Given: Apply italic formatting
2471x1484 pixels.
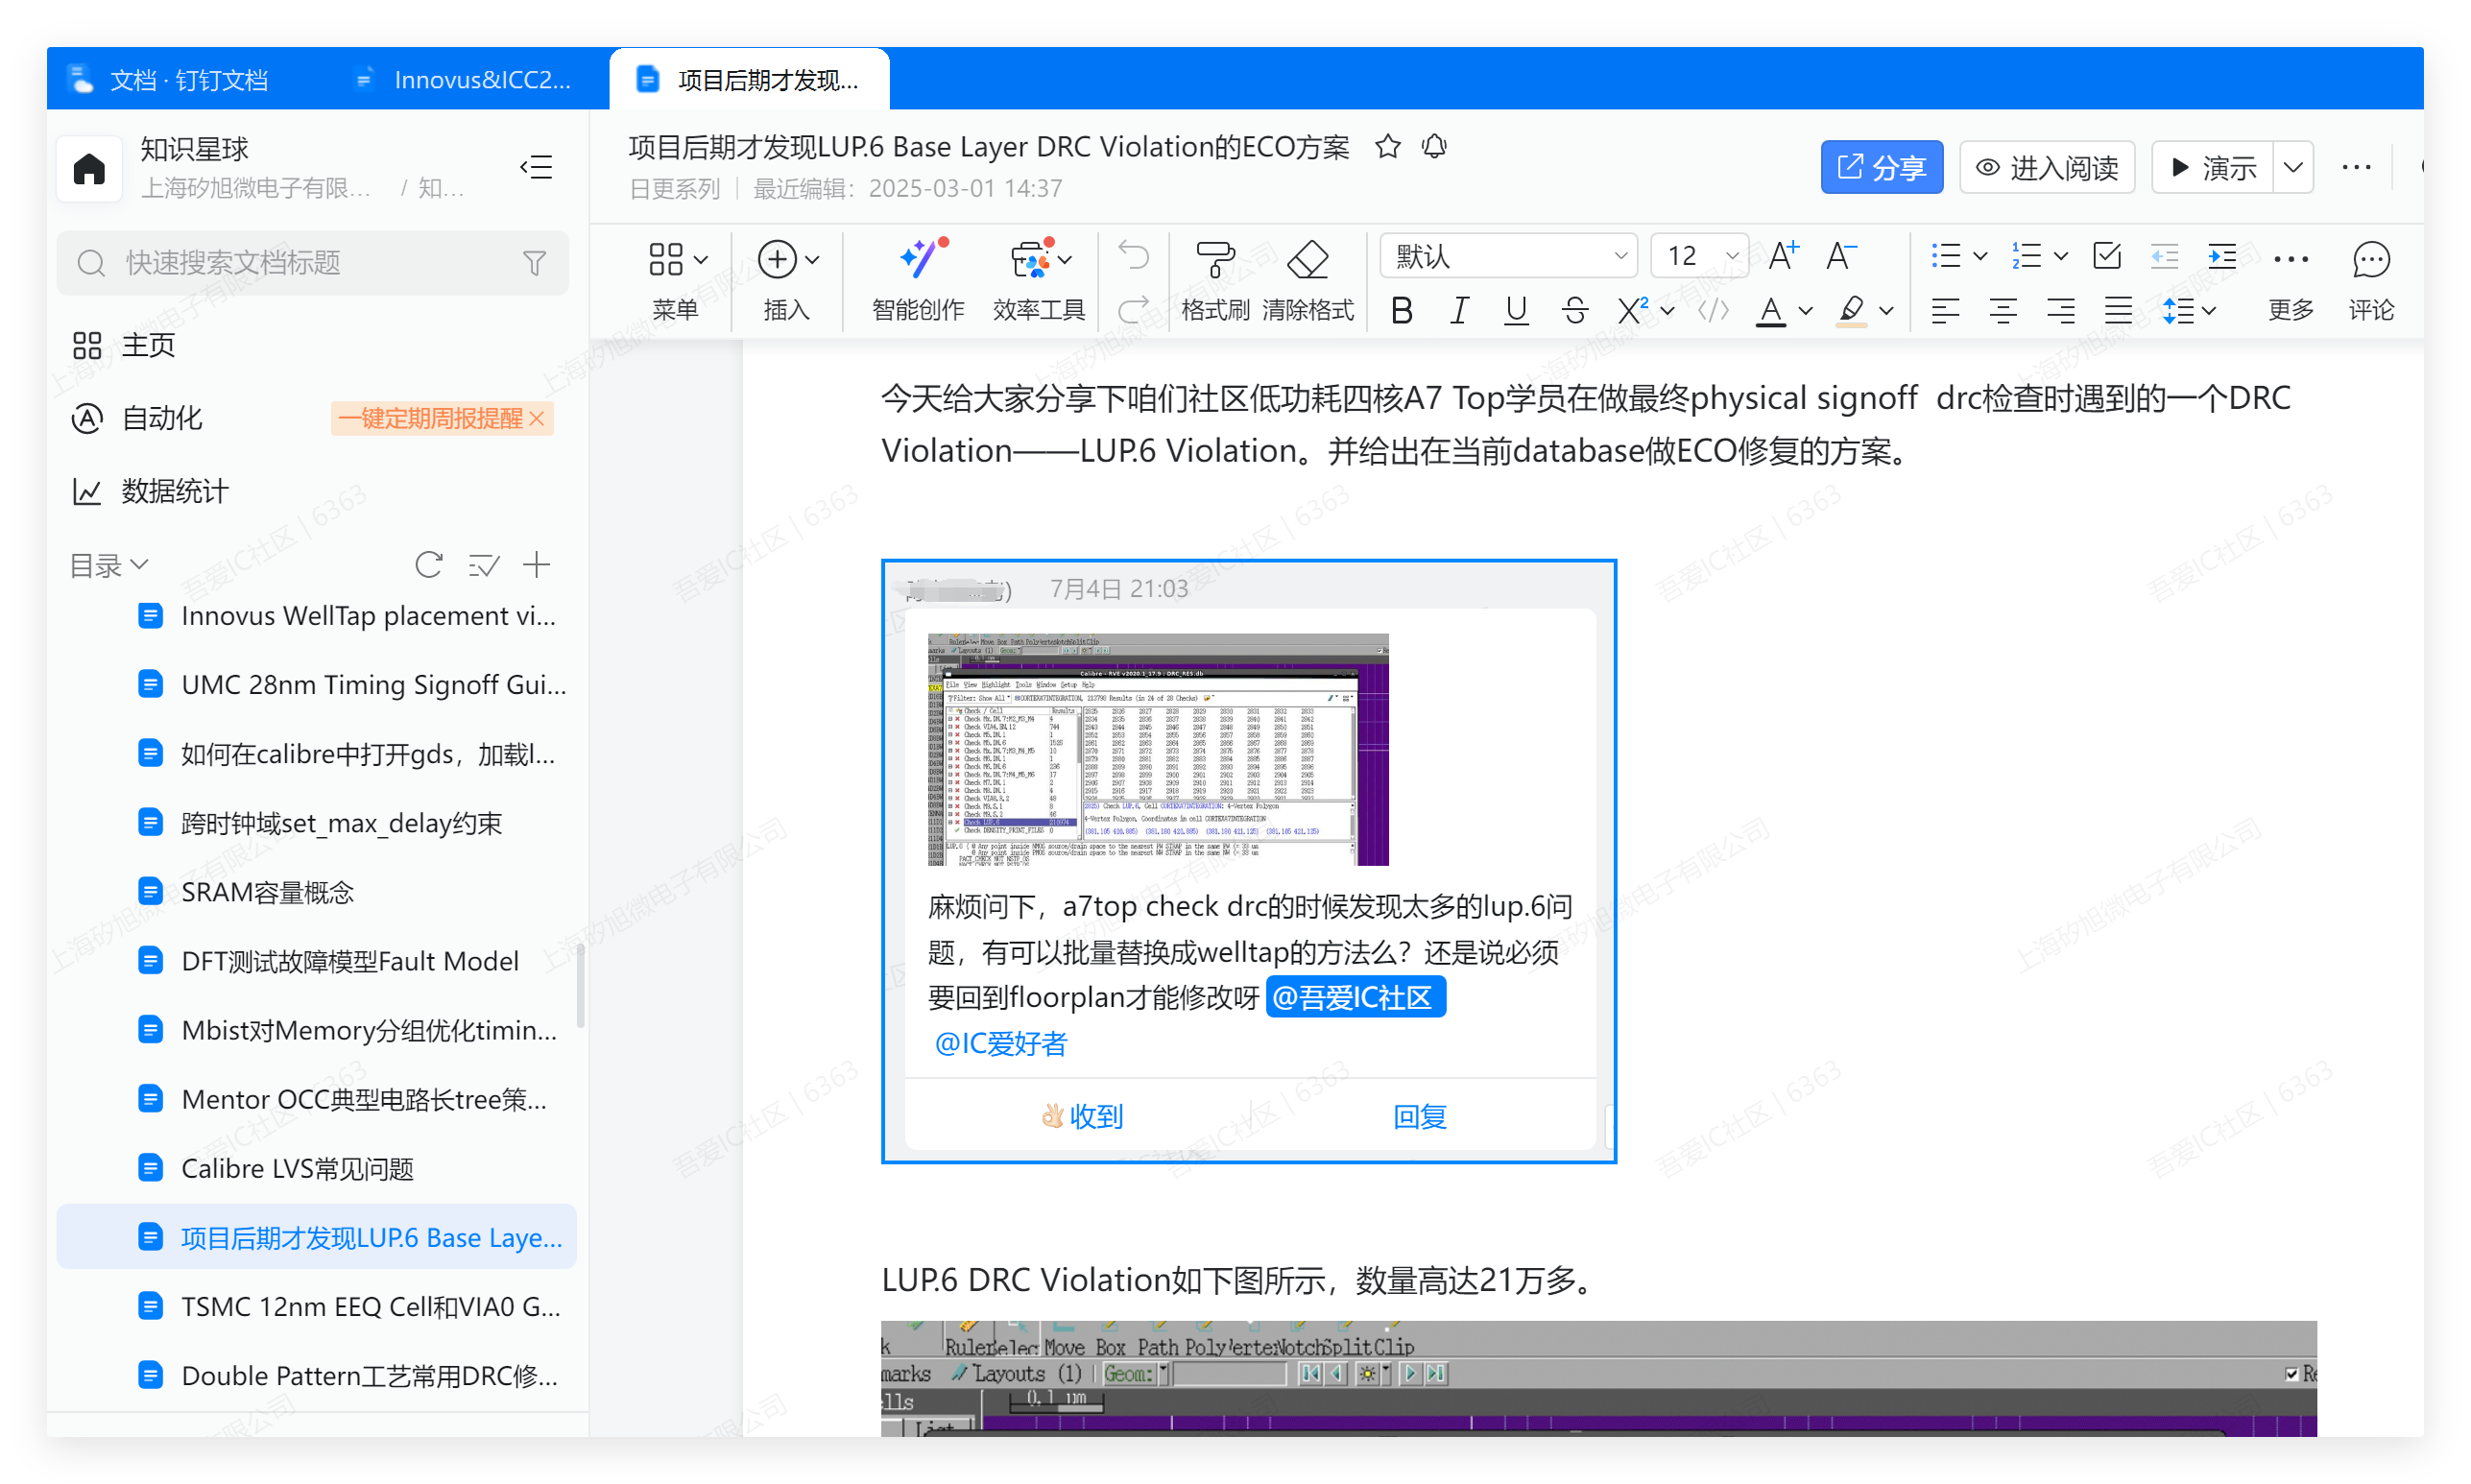Looking at the screenshot, I should tap(1459, 311).
